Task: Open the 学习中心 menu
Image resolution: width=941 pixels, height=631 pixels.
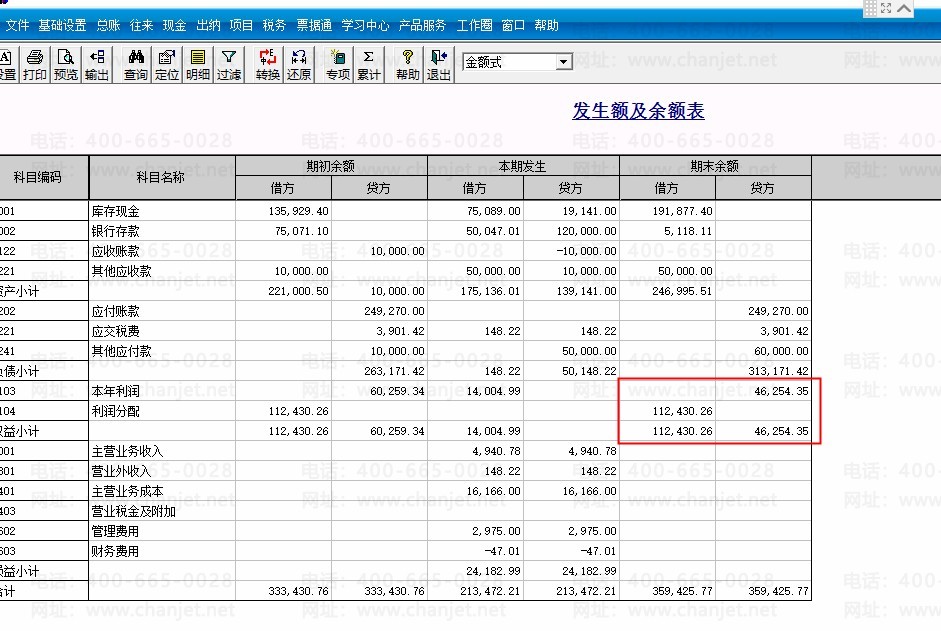Action: coord(365,25)
